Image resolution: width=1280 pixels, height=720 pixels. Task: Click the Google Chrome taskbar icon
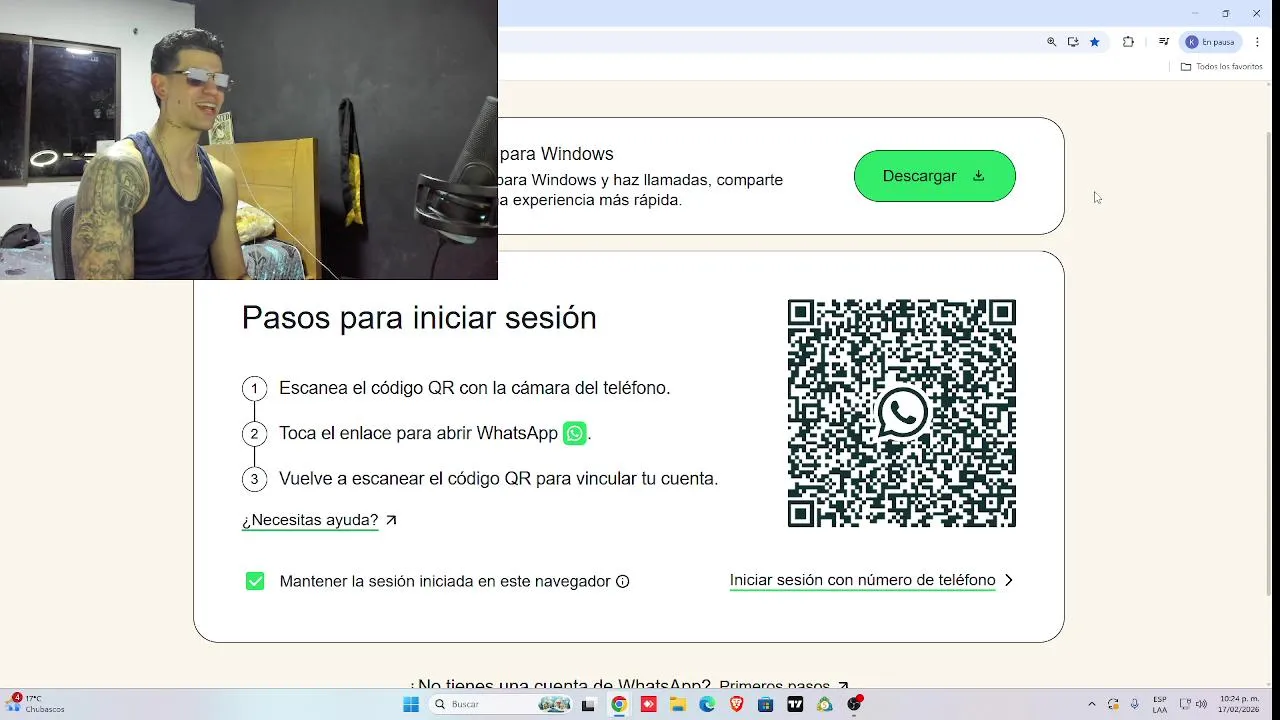(x=619, y=704)
